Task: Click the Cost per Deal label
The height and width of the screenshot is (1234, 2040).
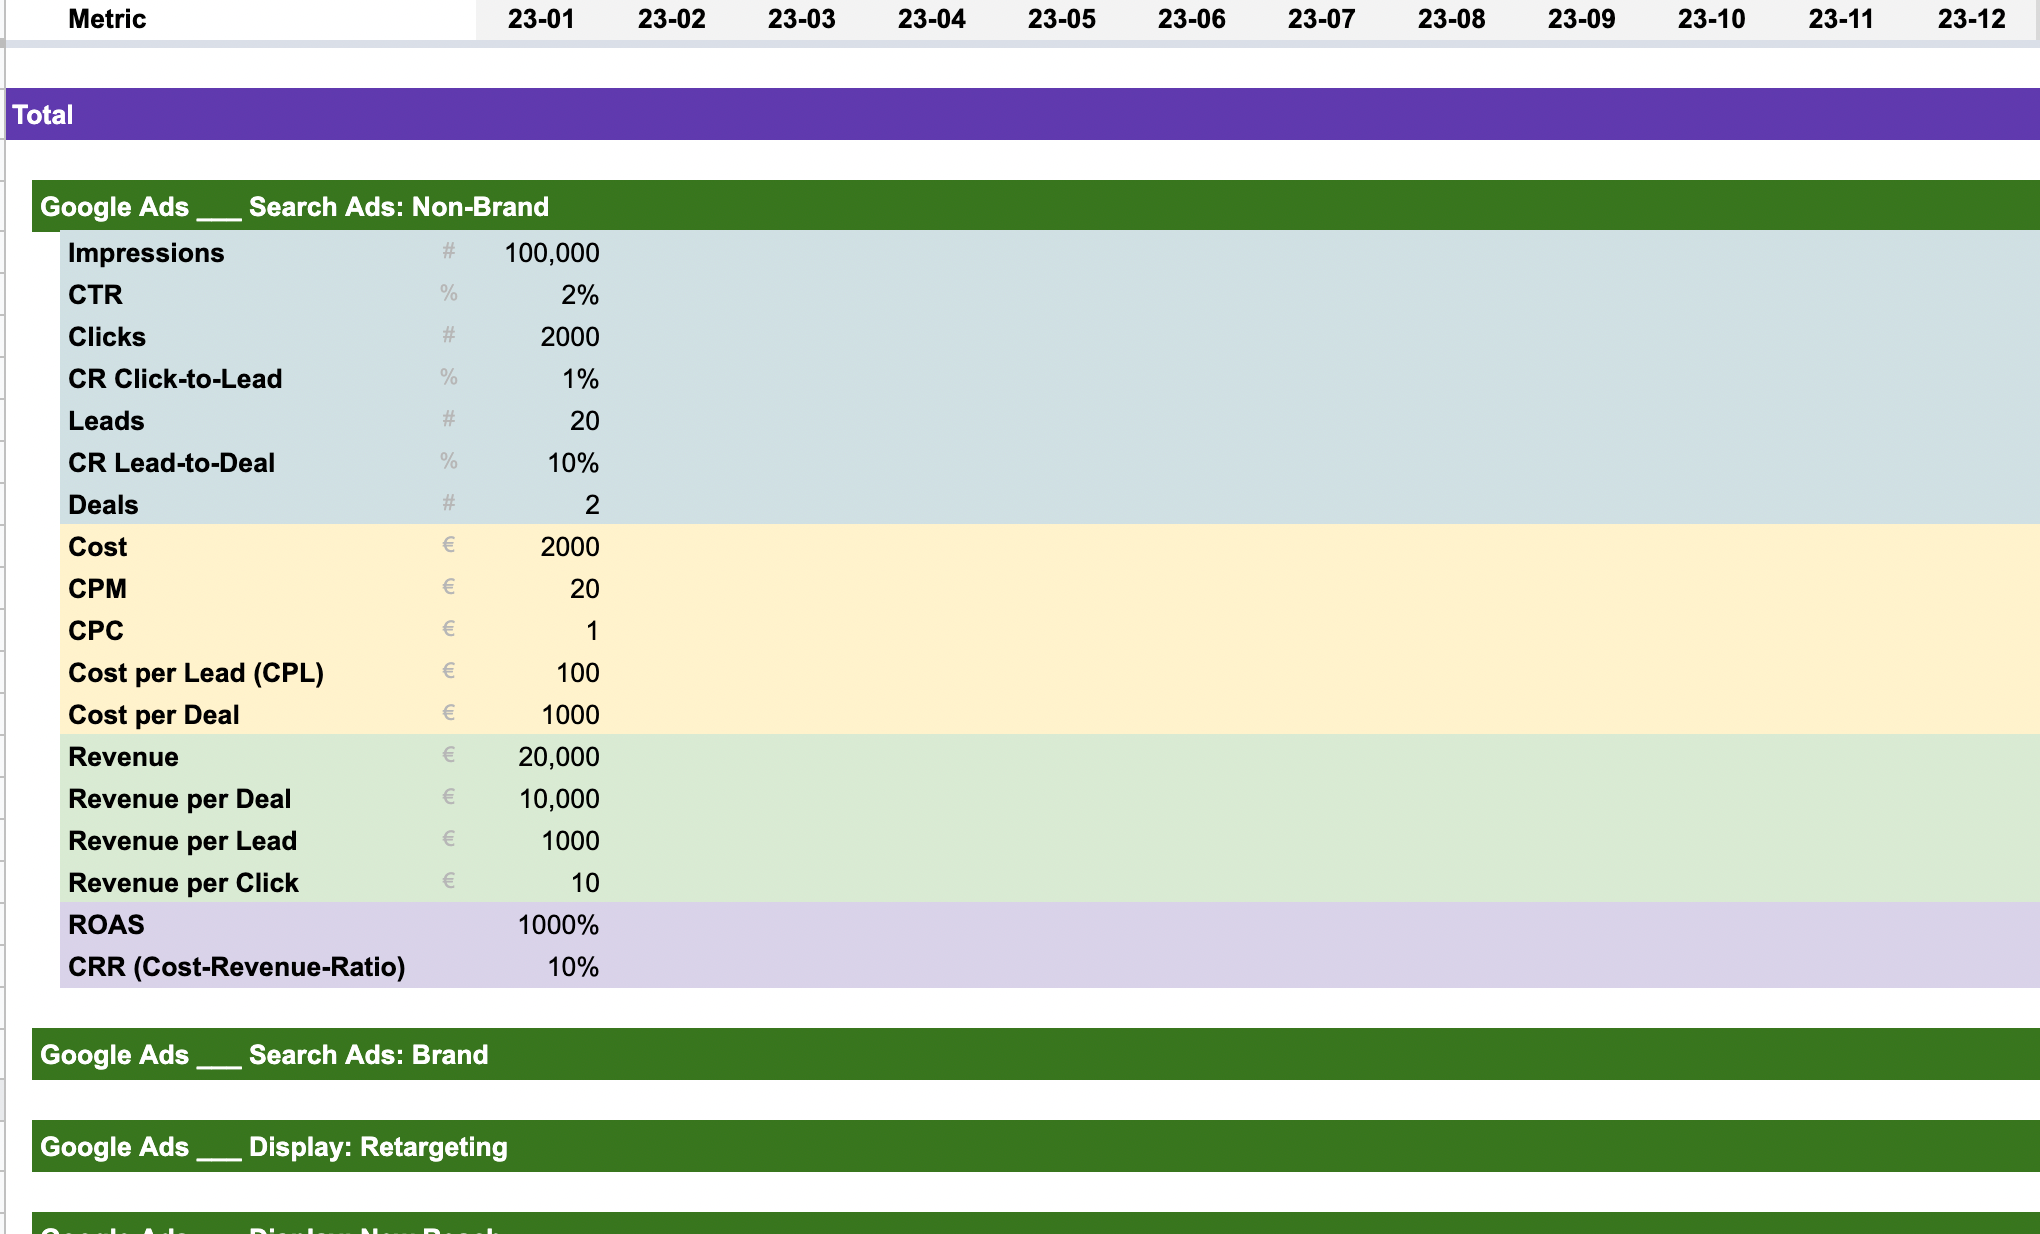Action: [154, 715]
